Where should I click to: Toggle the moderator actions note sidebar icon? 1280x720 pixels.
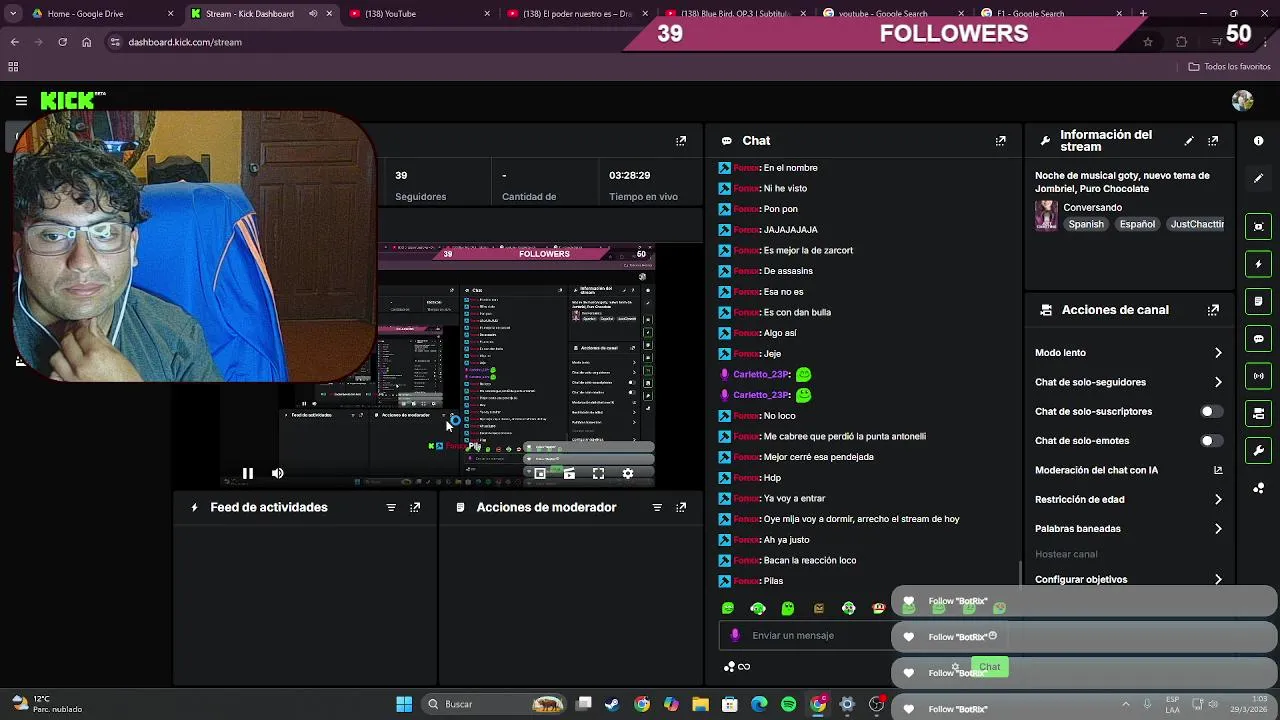pyautogui.click(x=1258, y=301)
